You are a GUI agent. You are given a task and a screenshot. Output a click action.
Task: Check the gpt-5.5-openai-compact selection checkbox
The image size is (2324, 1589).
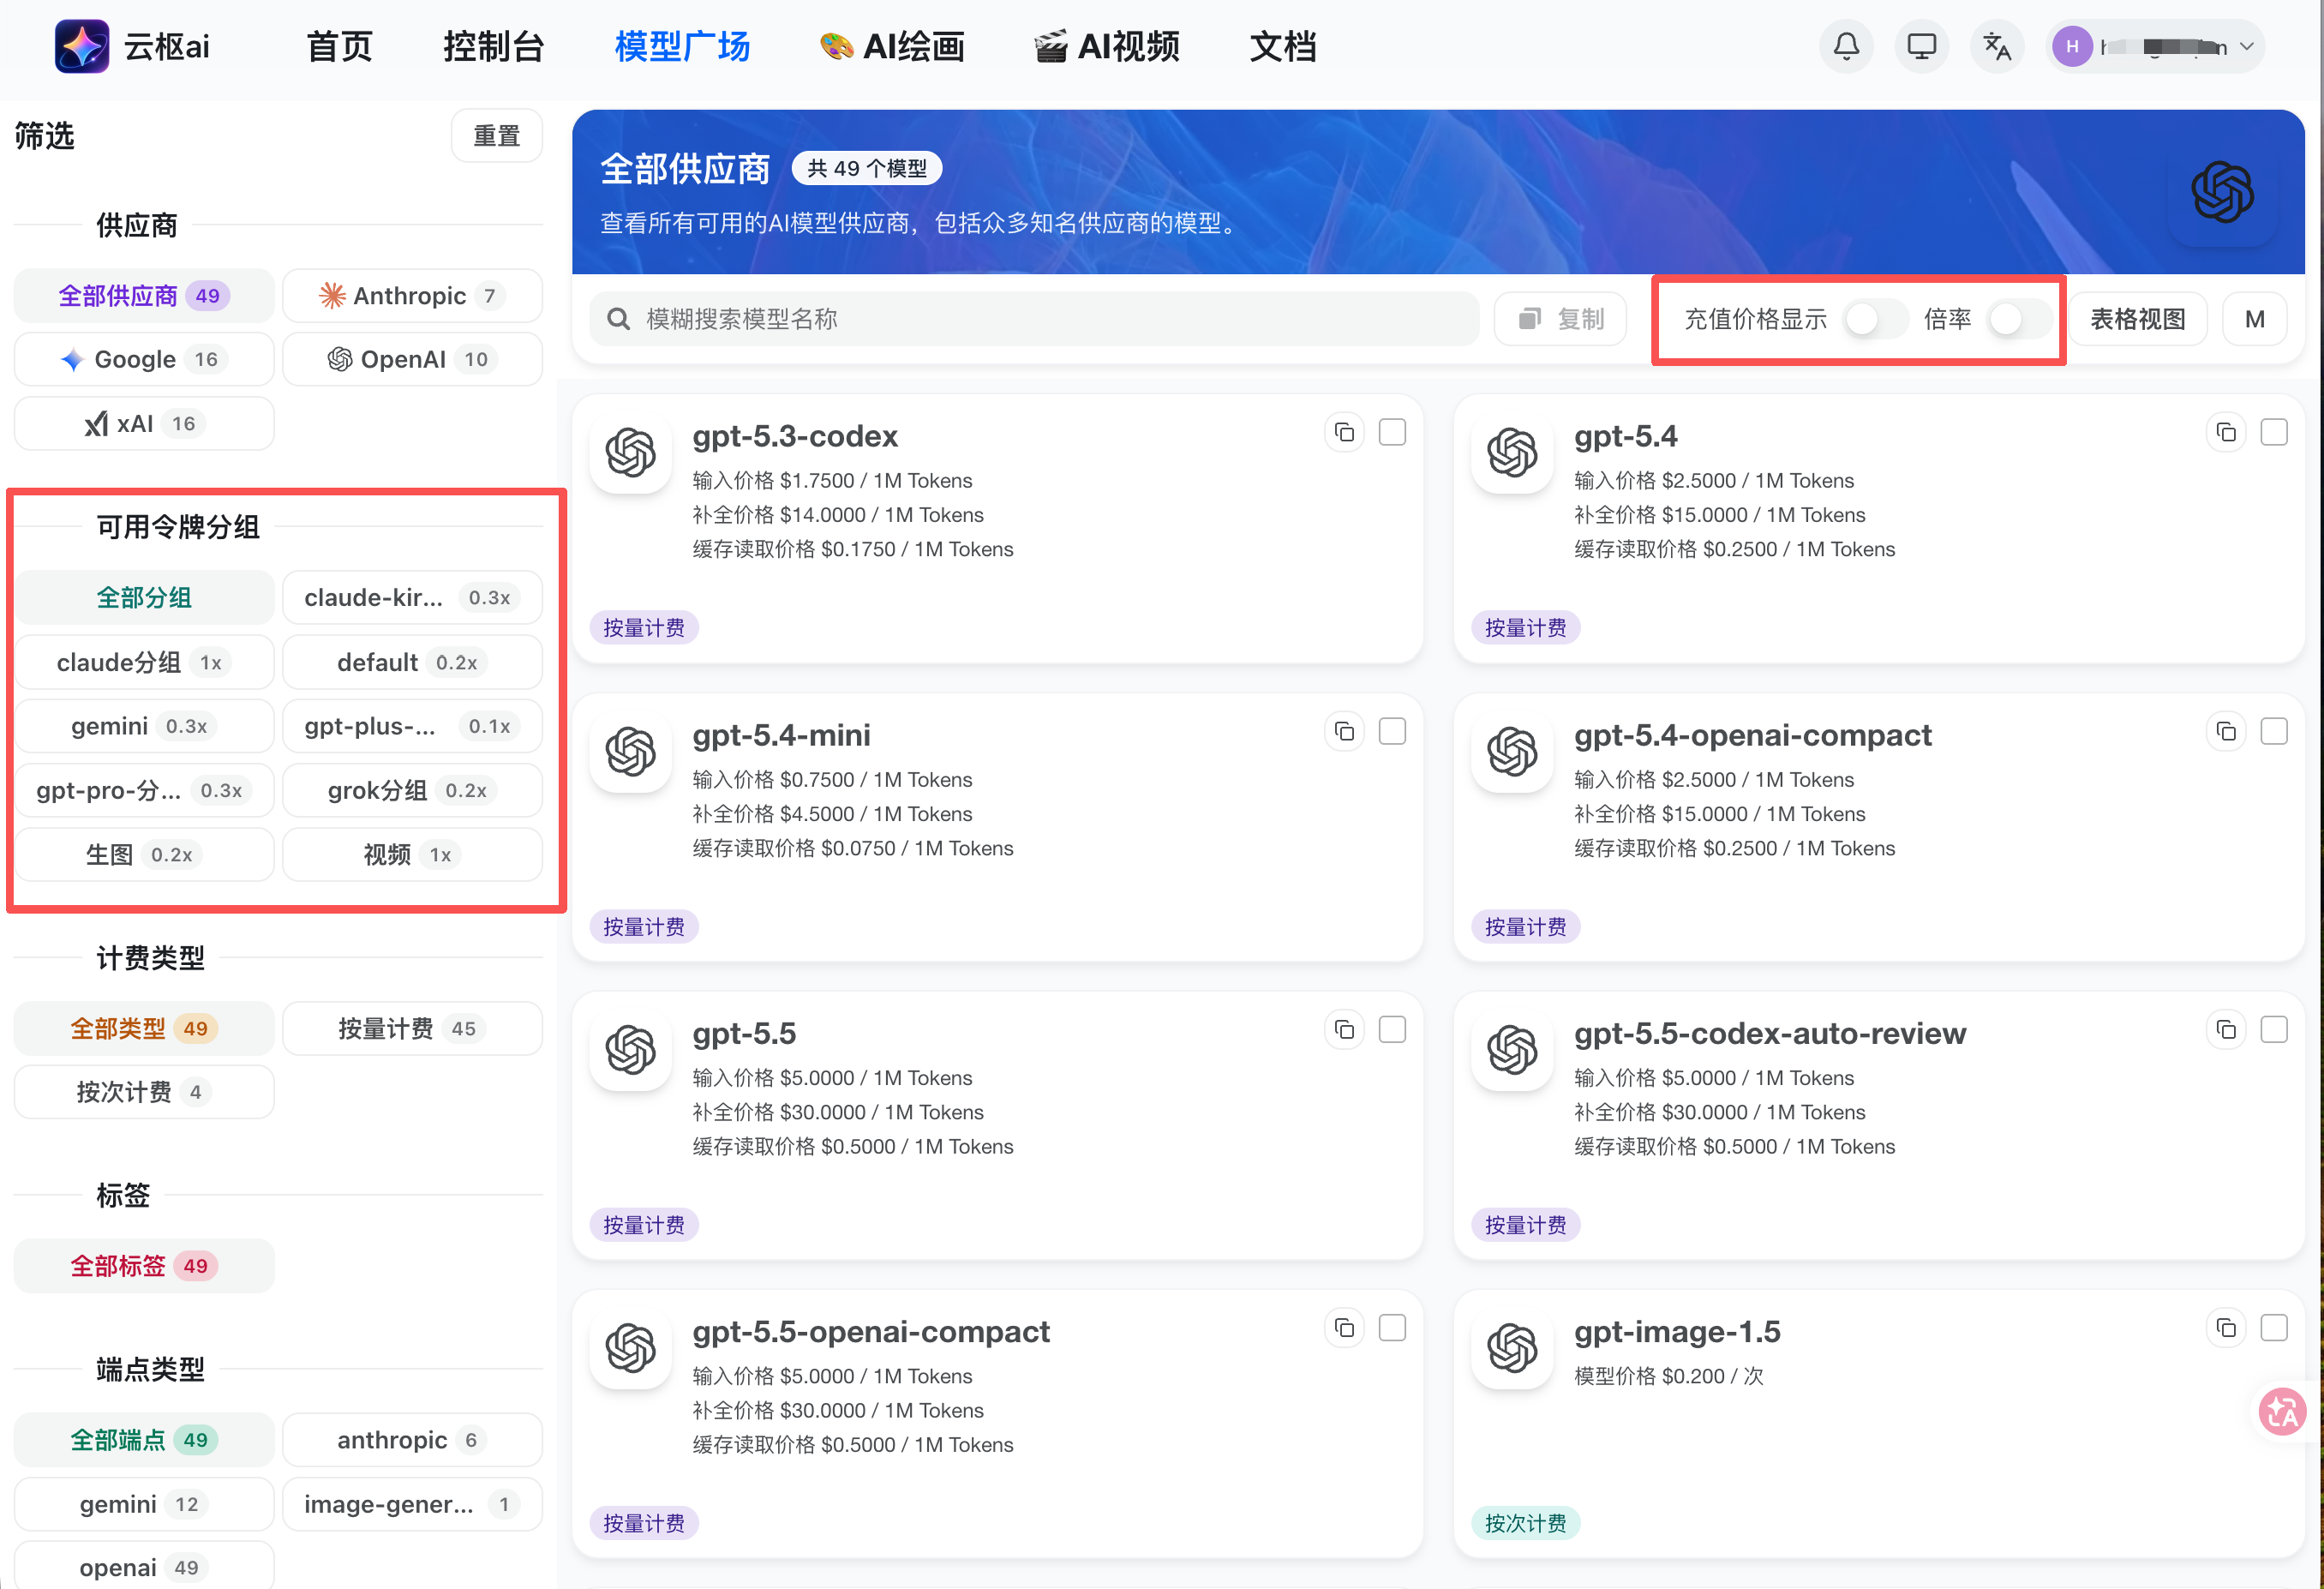coord(1392,1327)
